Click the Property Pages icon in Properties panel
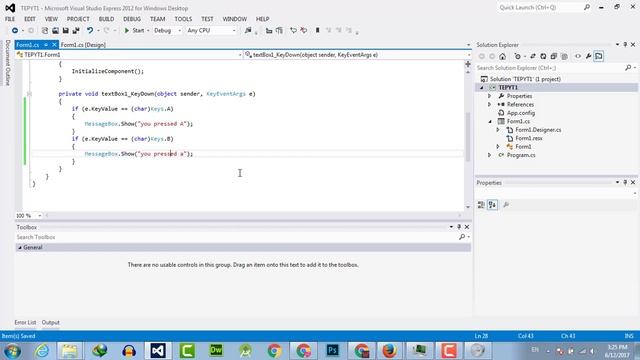The width and height of the screenshot is (640, 360). pyautogui.click(x=506, y=205)
